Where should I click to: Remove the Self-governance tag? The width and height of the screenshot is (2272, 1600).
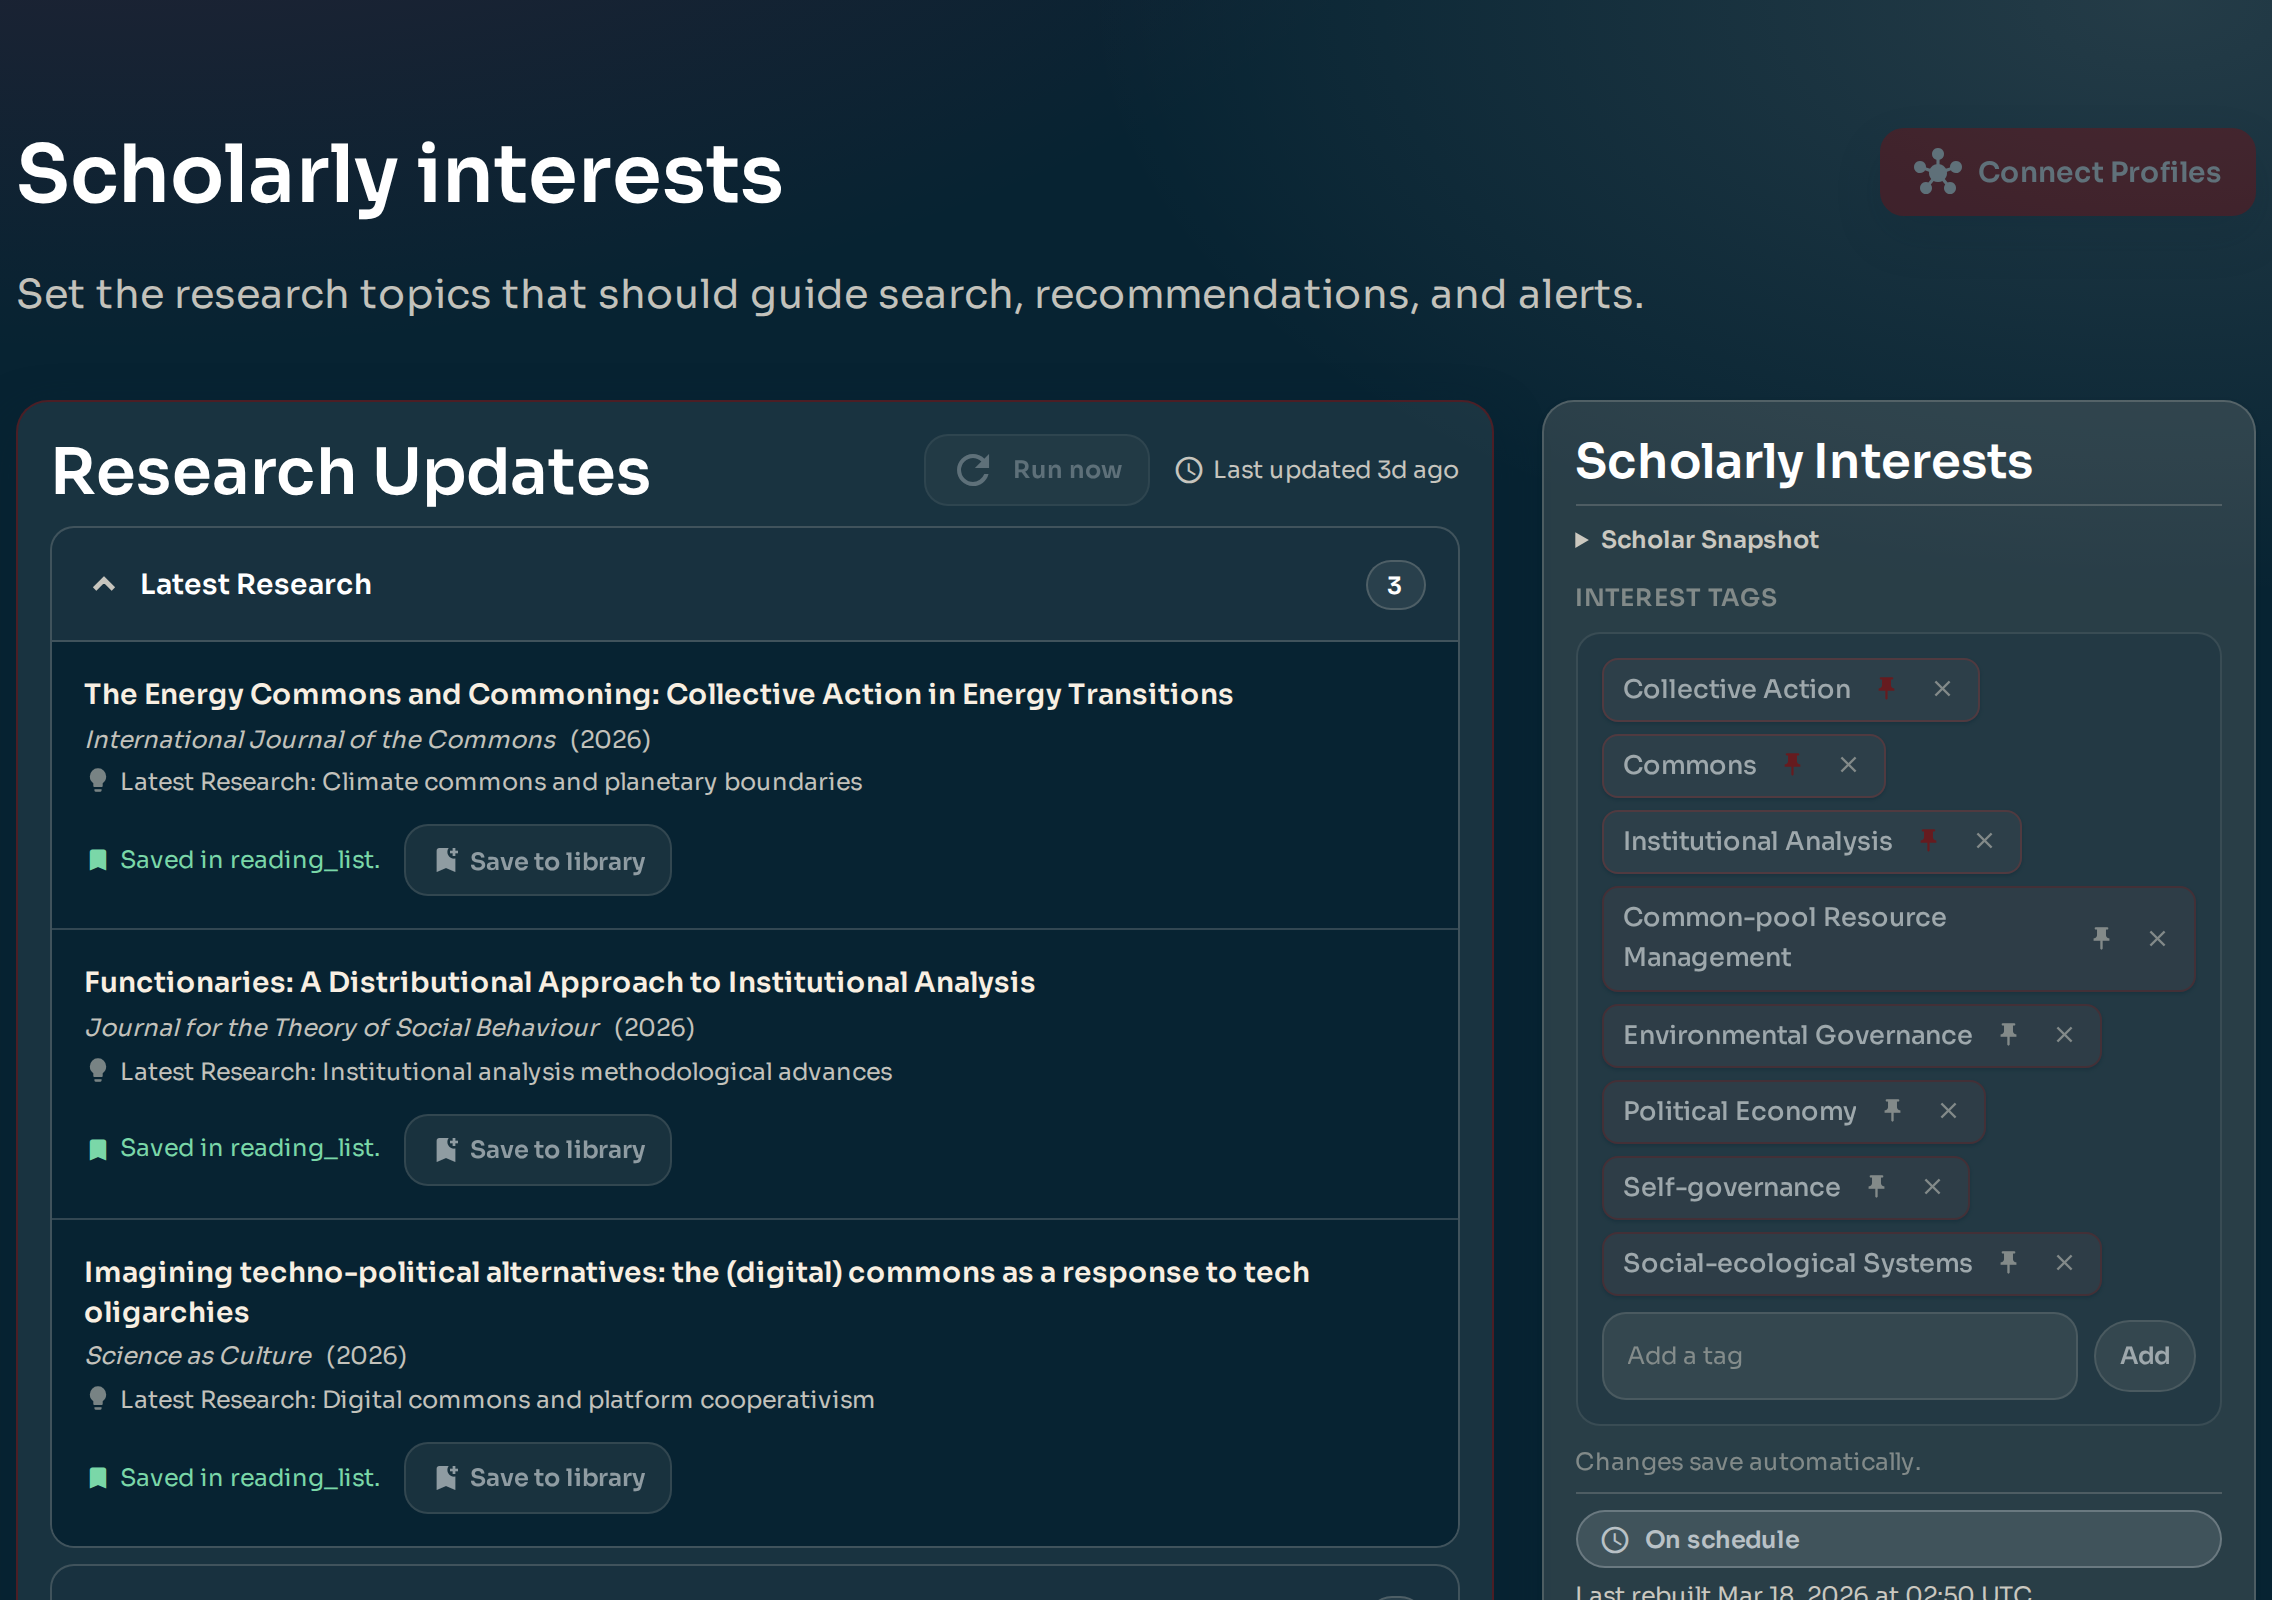tap(1932, 1187)
